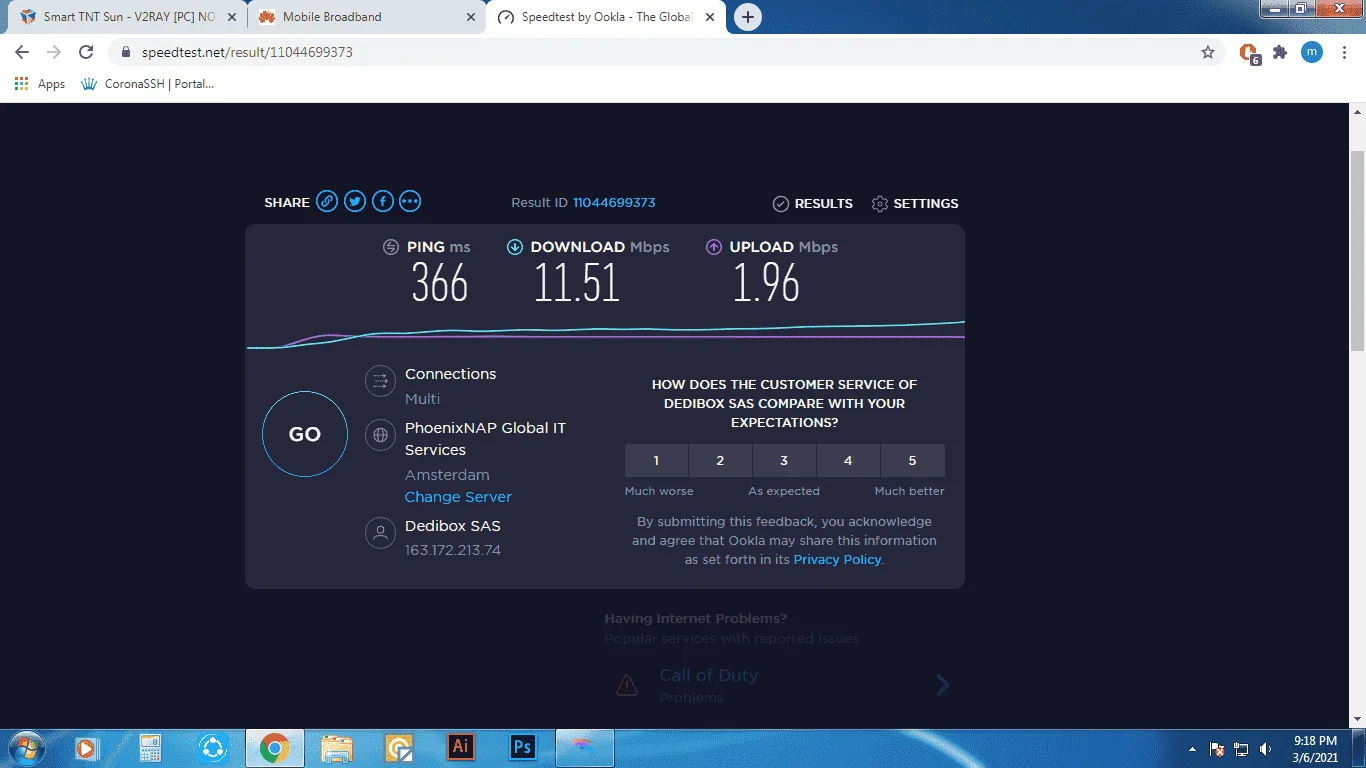Click the page vertical scrollbar
This screenshot has height=768, width=1366.
(x=1357, y=250)
